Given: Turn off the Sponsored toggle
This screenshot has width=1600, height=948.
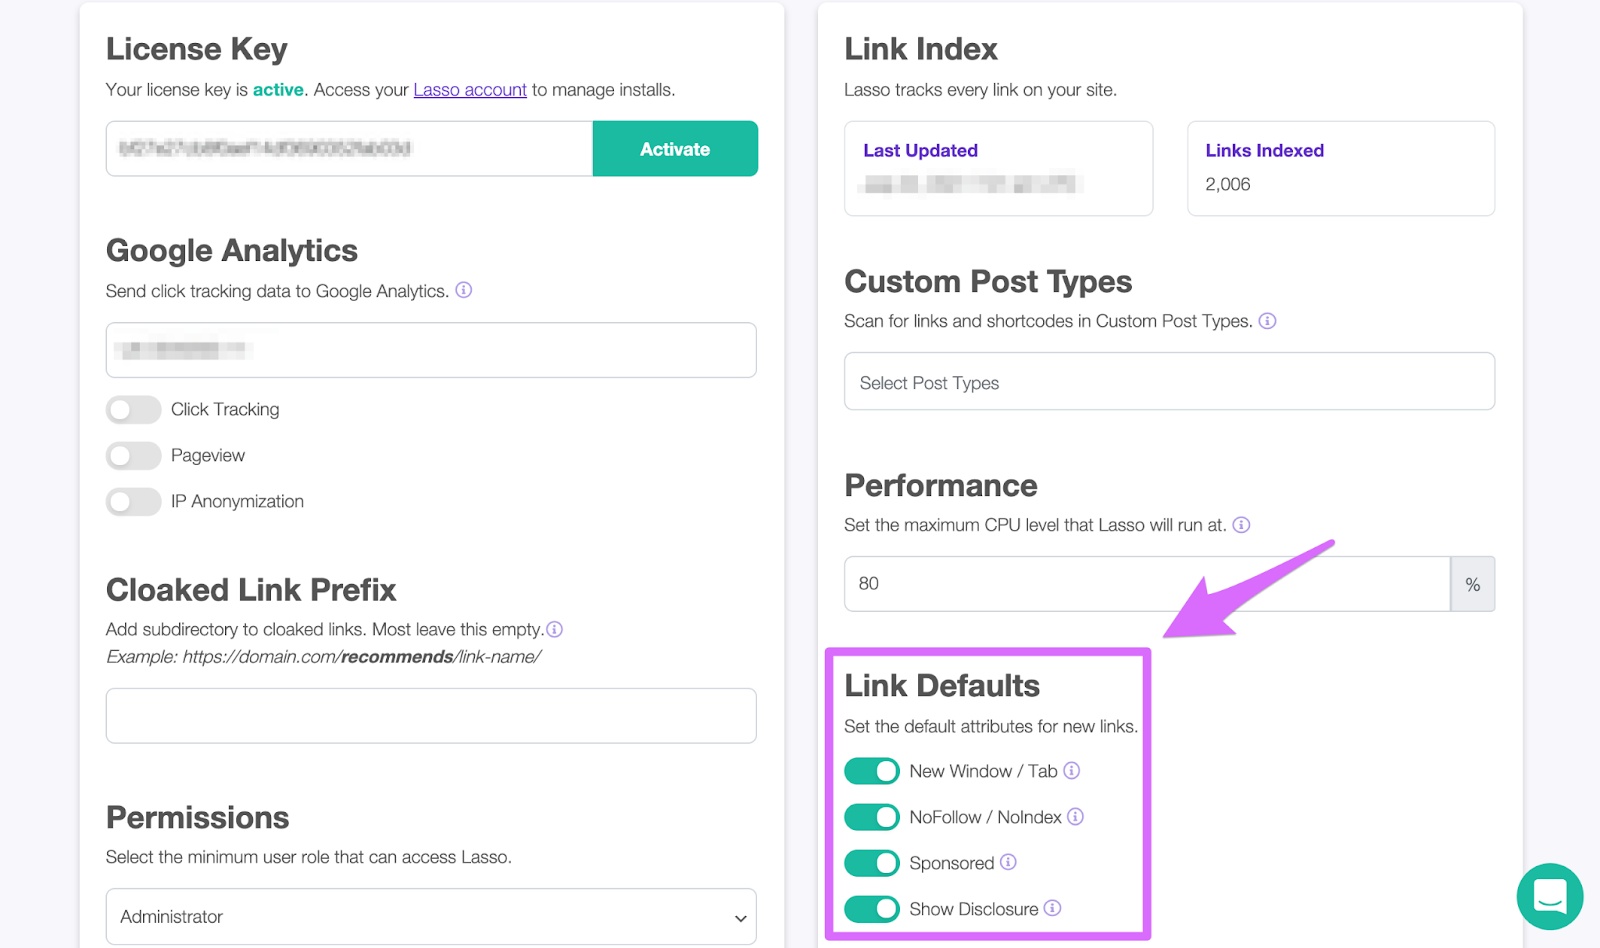Looking at the screenshot, I should tap(872, 863).
